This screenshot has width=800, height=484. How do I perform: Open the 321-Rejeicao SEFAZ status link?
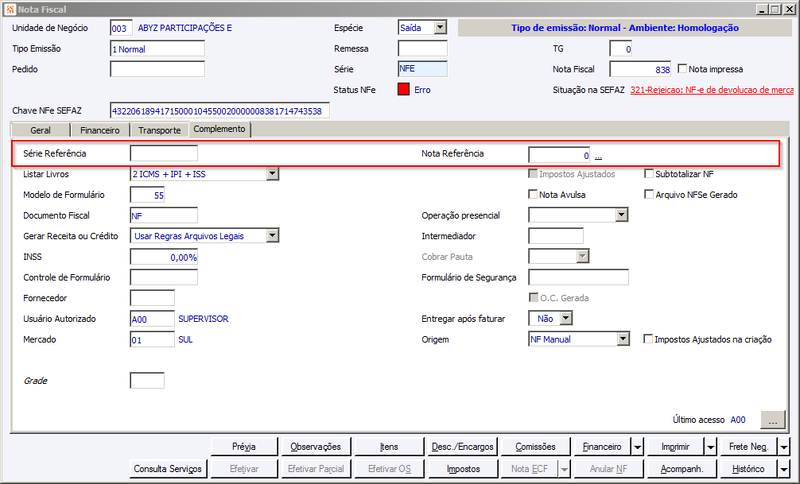712,90
